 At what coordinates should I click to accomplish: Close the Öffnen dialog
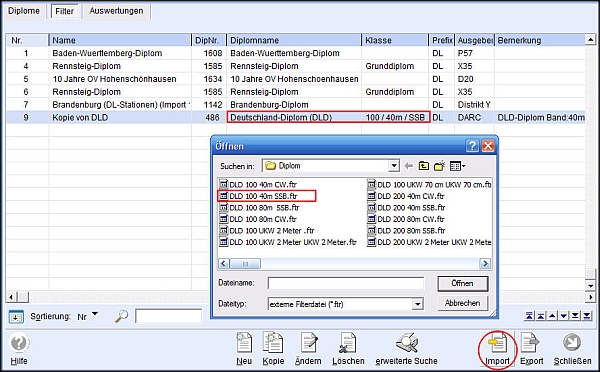[488, 146]
